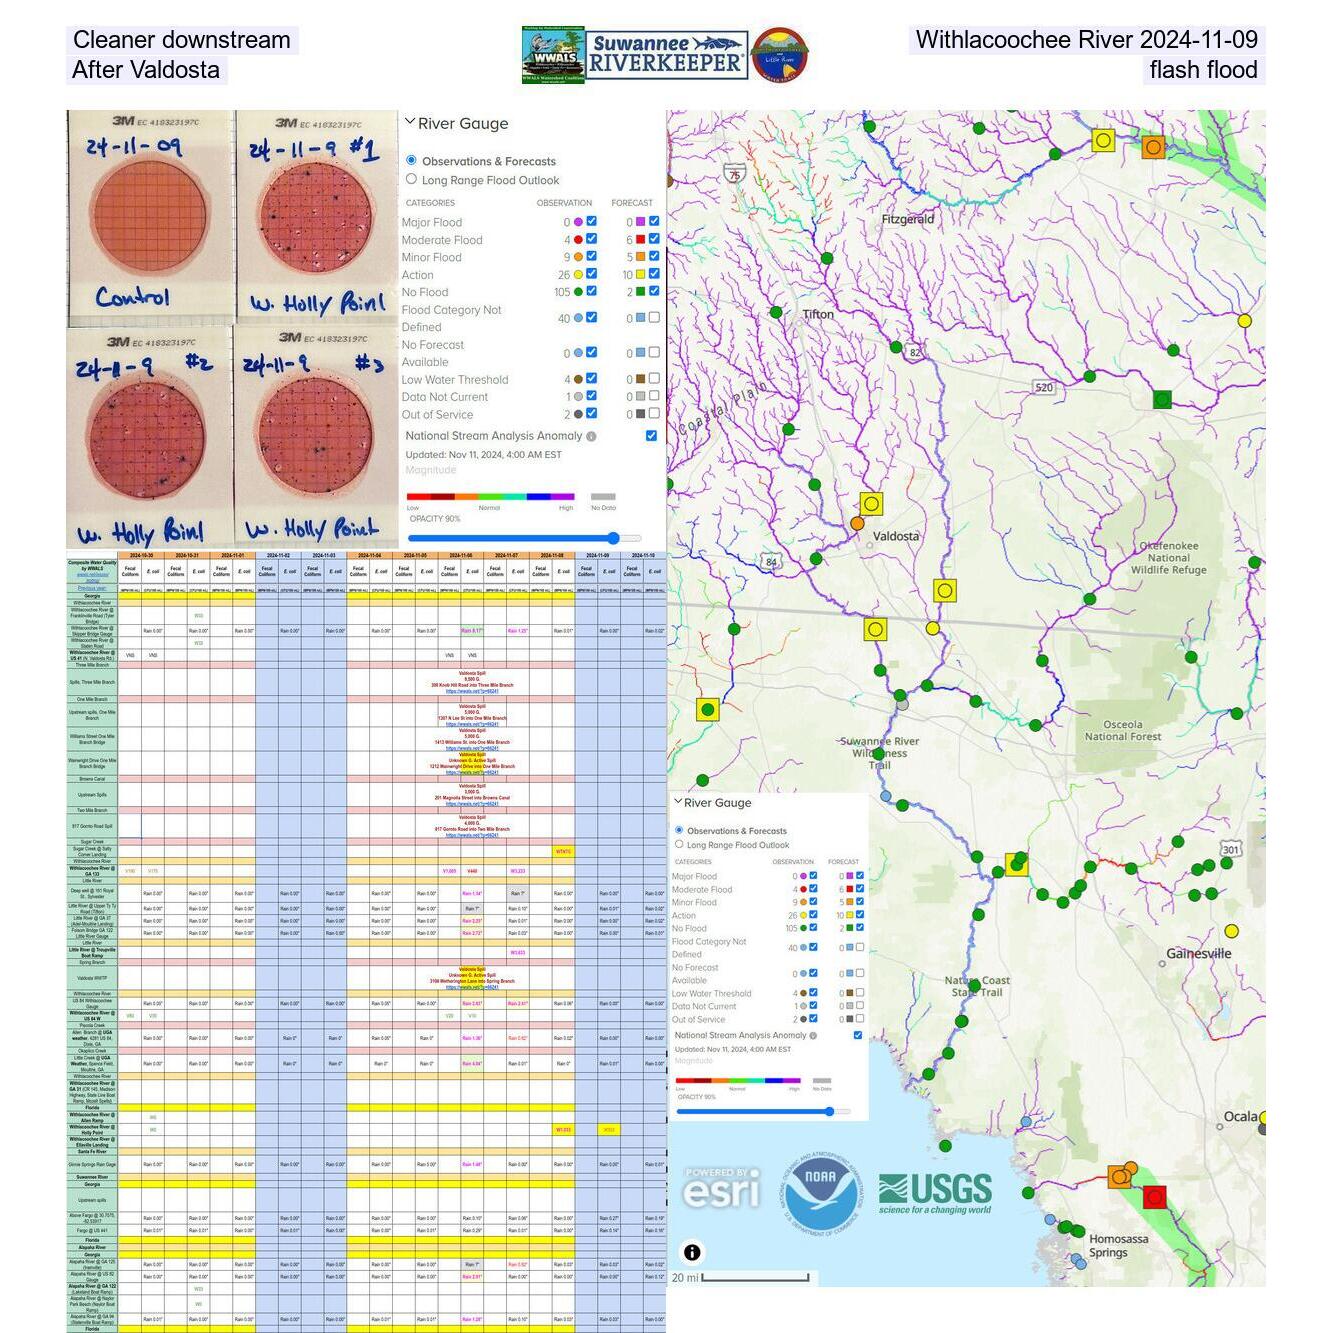The image size is (1333, 1333).
Task: Collapse River Gauge section in the larger legend
Action: click(x=410, y=122)
